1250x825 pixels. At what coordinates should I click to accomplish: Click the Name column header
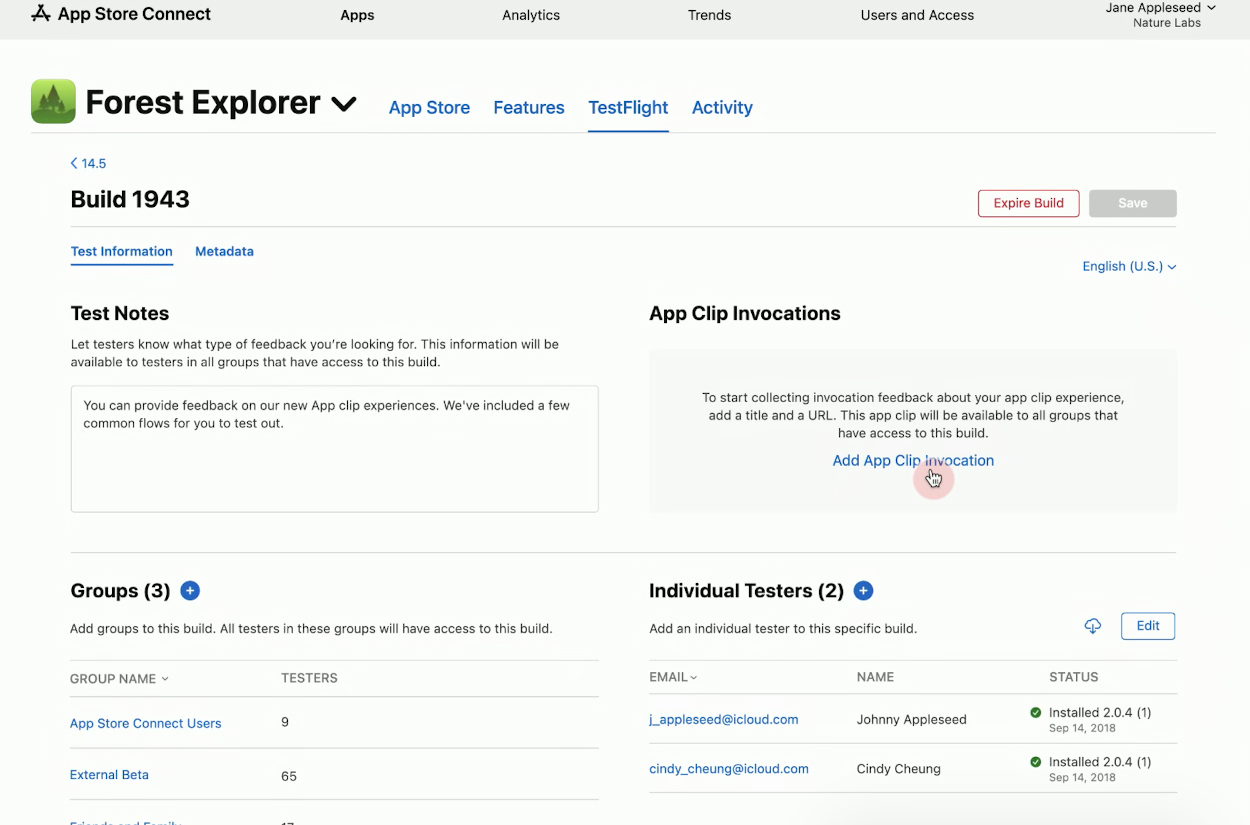(x=875, y=677)
